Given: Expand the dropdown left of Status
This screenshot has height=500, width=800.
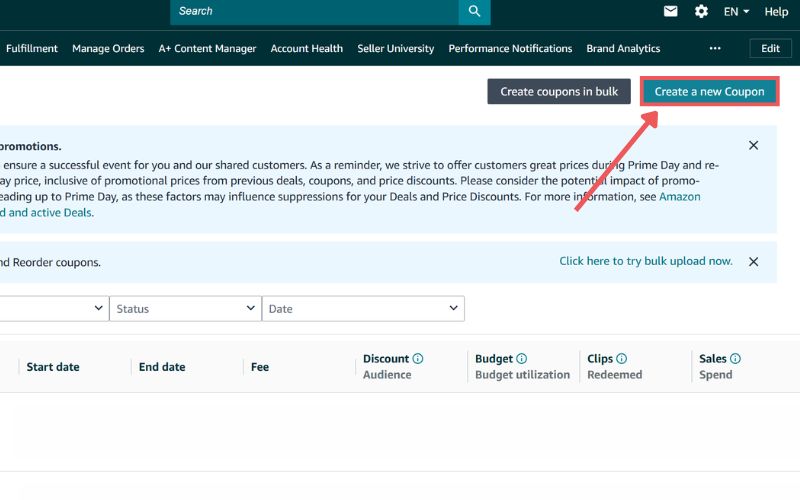Looking at the screenshot, I should click(54, 309).
